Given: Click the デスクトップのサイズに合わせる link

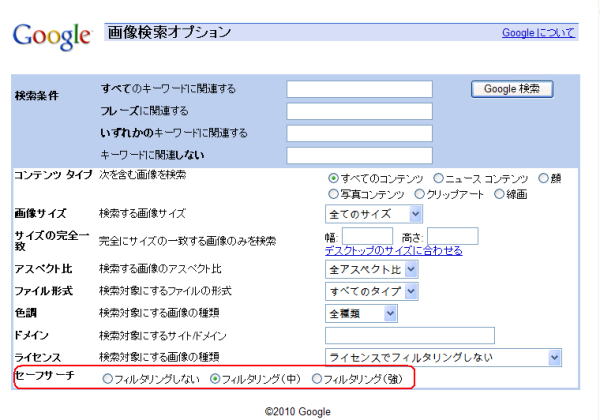Looking at the screenshot, I should [394, 251].
